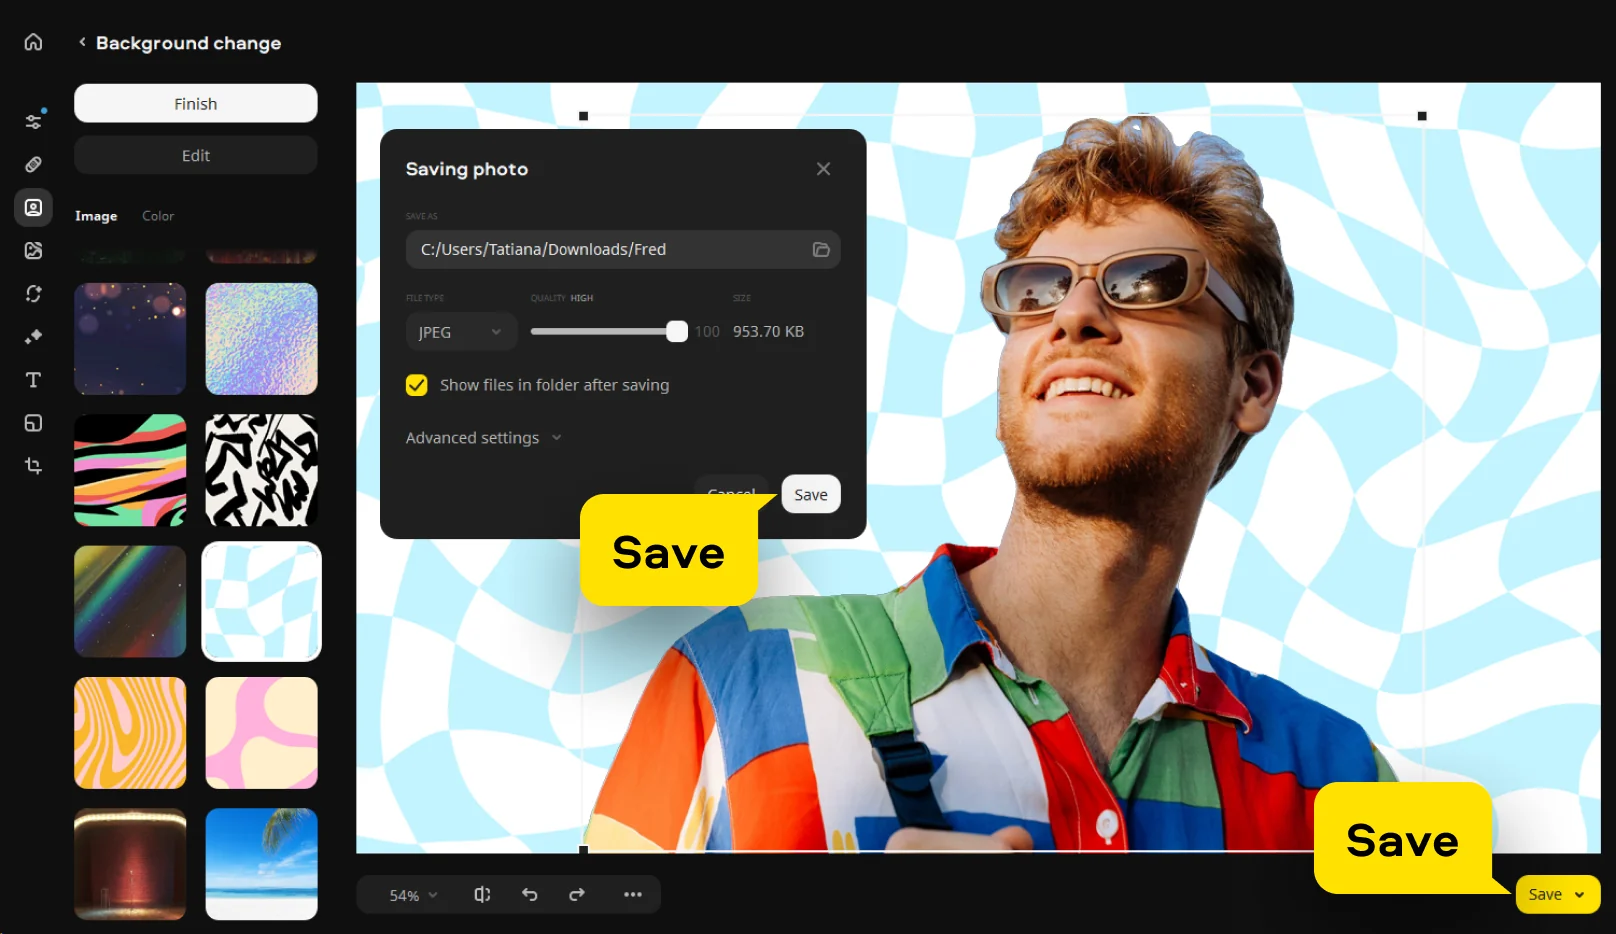Click the Edit button
The height and width of the screenshot is (934, 1616).
tap(196, 155)
